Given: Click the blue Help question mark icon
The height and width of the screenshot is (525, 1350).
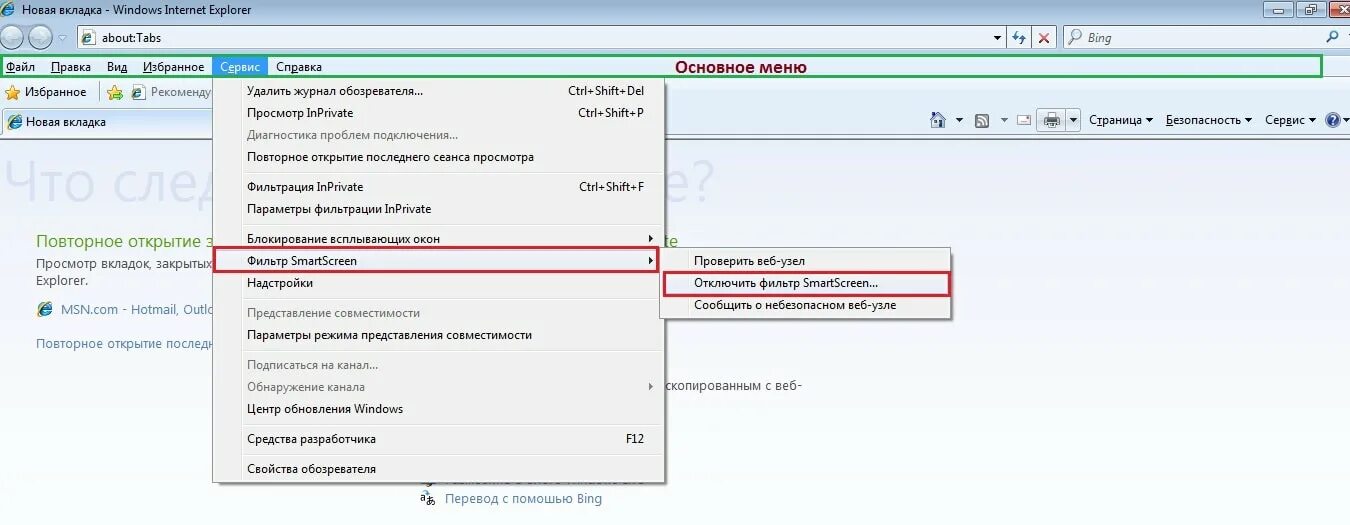Looking at the screenshot, I should (x=1332, y=120).
